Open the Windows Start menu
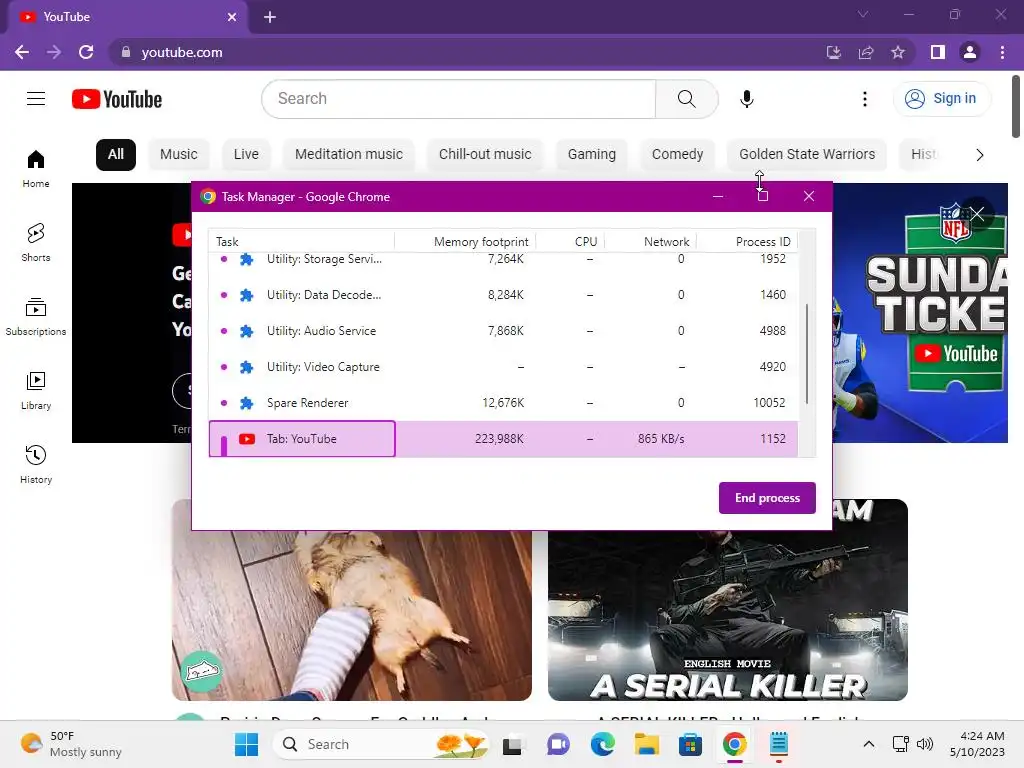Viewport: 1024px width, 768px height. point(246,744)
